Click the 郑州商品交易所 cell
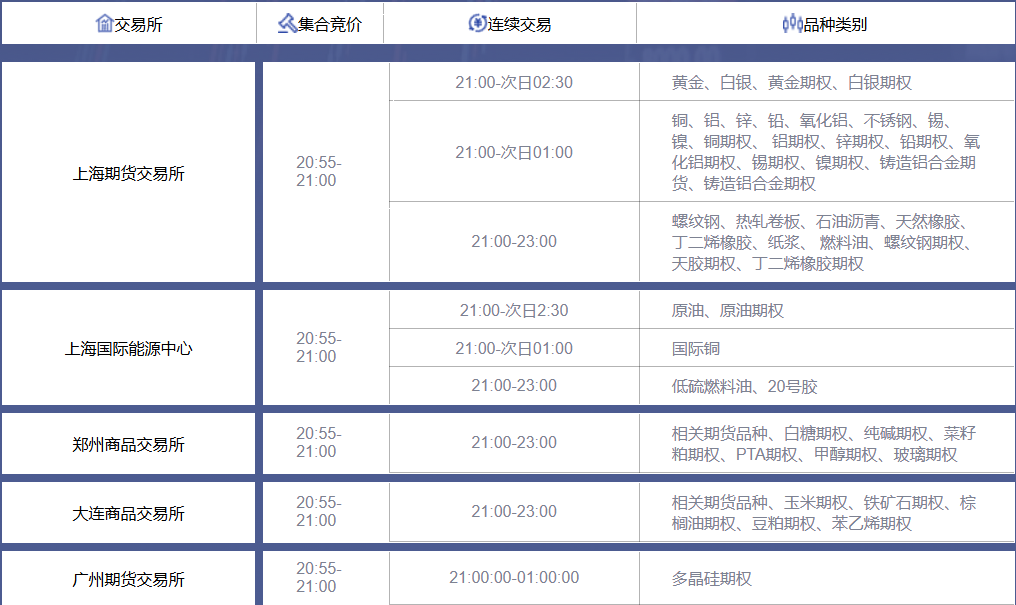This screenshot has width=1016, height=605. pos(128,444)
